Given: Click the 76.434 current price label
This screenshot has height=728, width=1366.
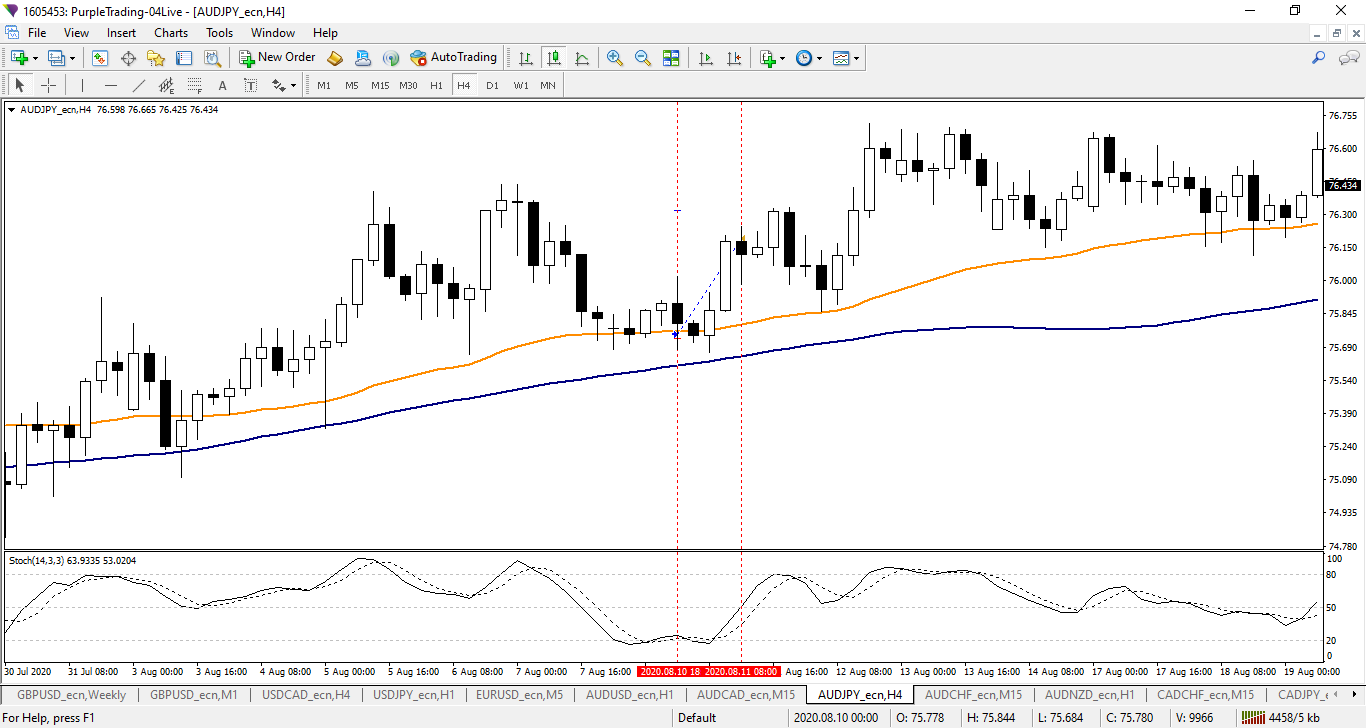Looking at the screenshot, I should 1343,186.
